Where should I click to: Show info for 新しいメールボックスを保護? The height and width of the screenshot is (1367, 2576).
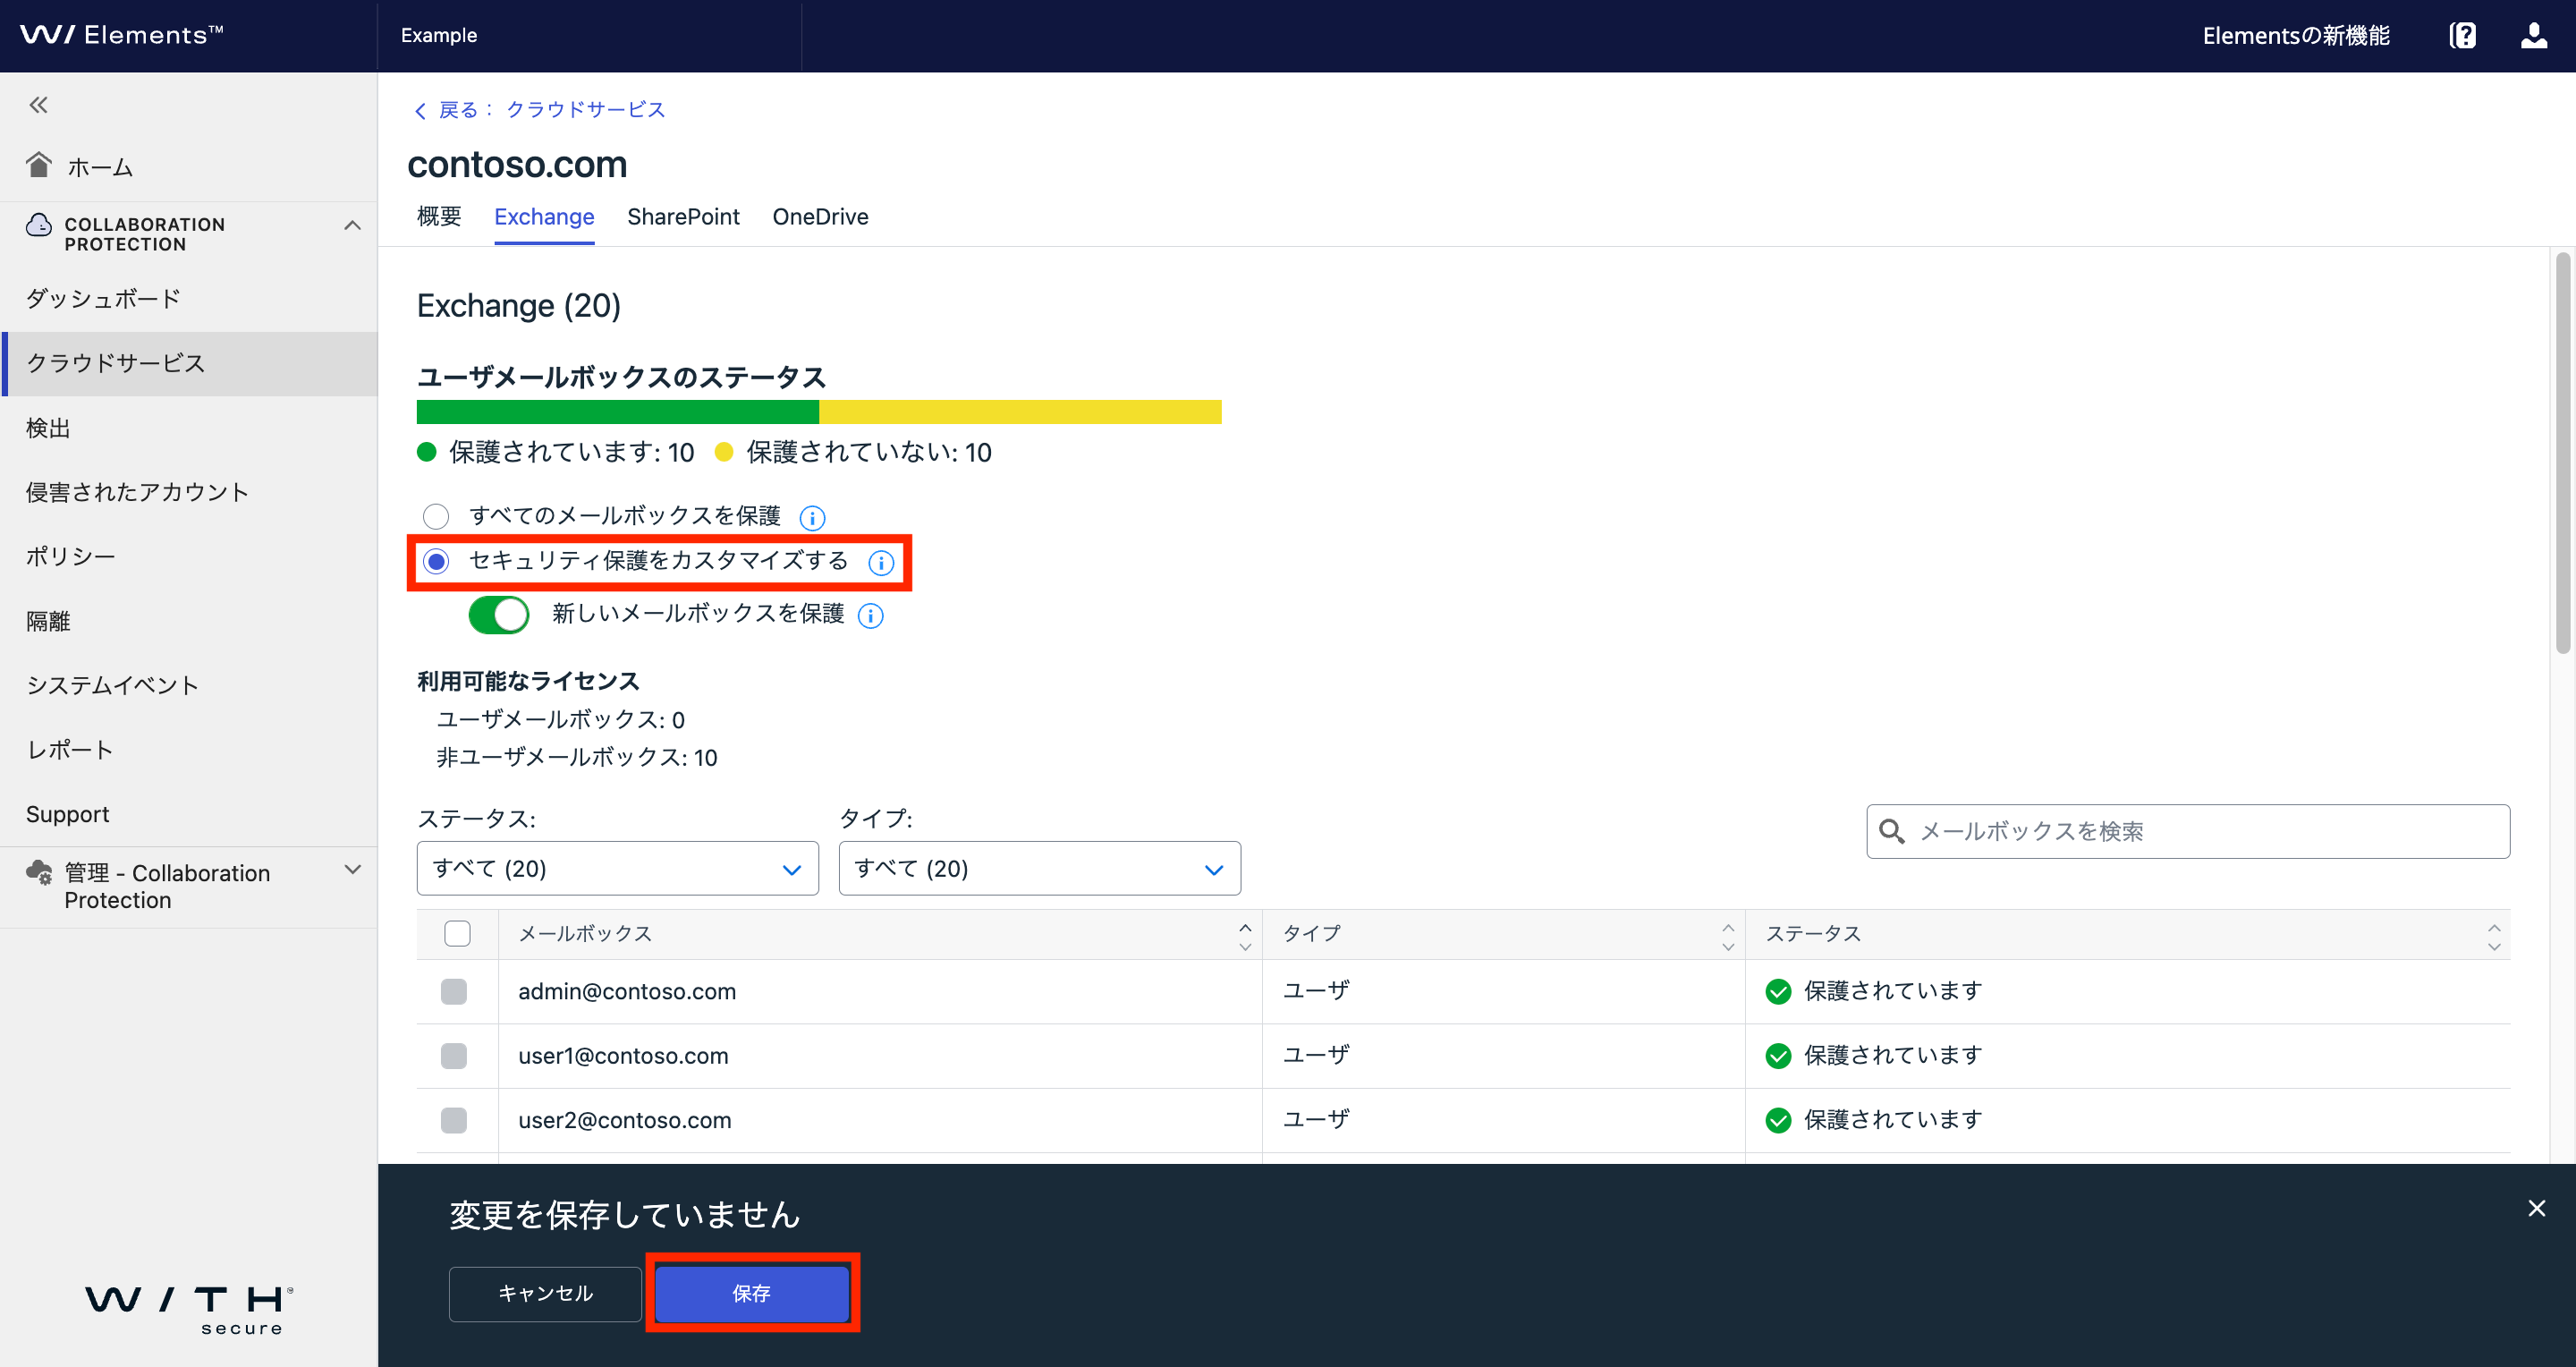pyautogui.click(x=871, y=616)
